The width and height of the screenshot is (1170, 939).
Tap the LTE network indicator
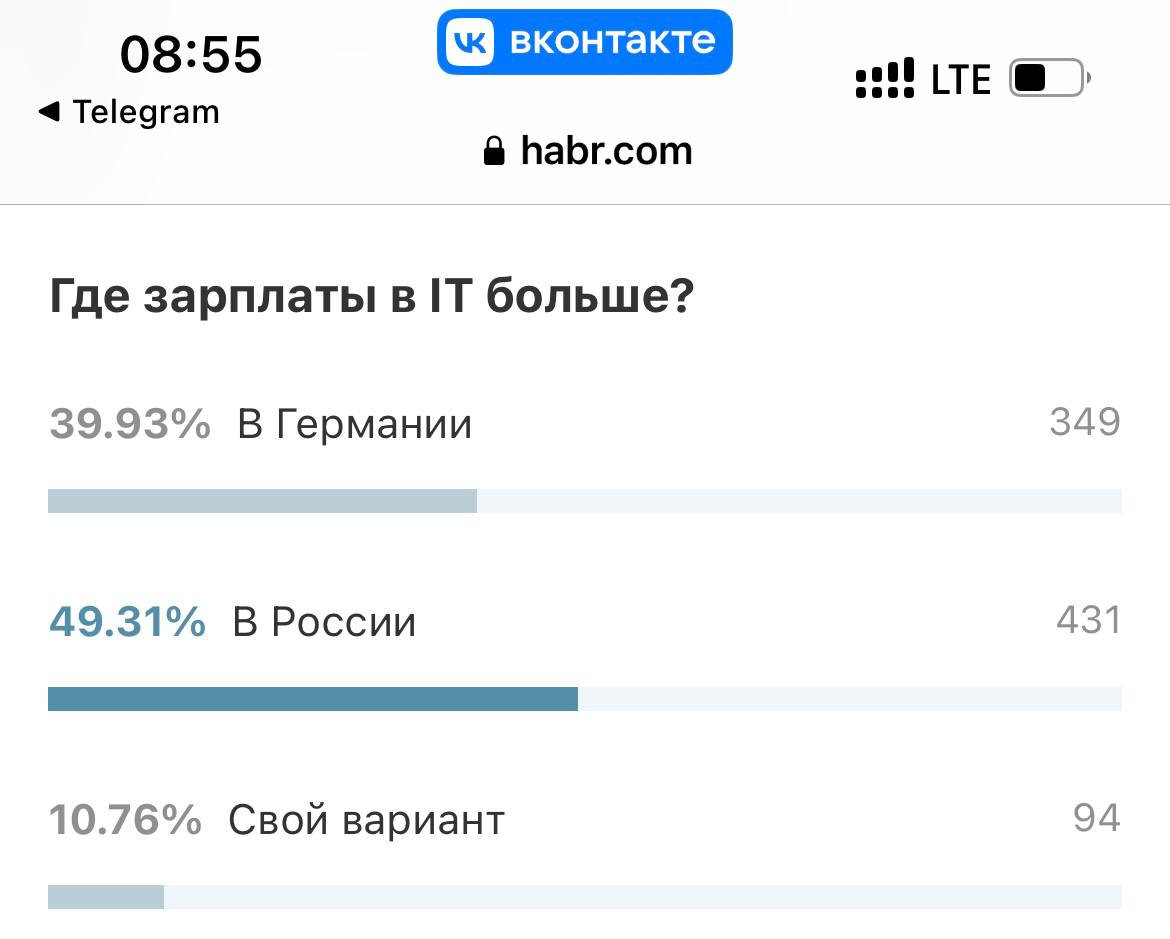click(x=960, y=79)
